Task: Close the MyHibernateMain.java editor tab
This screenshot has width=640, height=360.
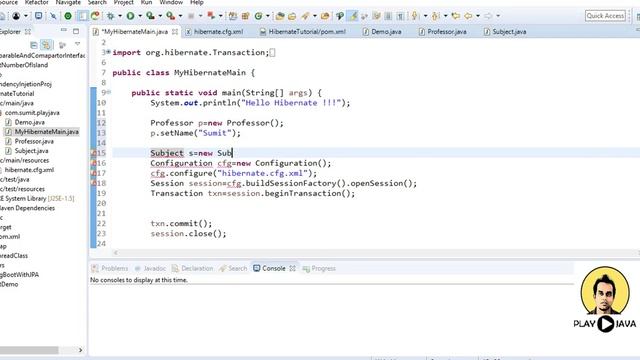Action: pyautogui.click(x=175, y=31)
